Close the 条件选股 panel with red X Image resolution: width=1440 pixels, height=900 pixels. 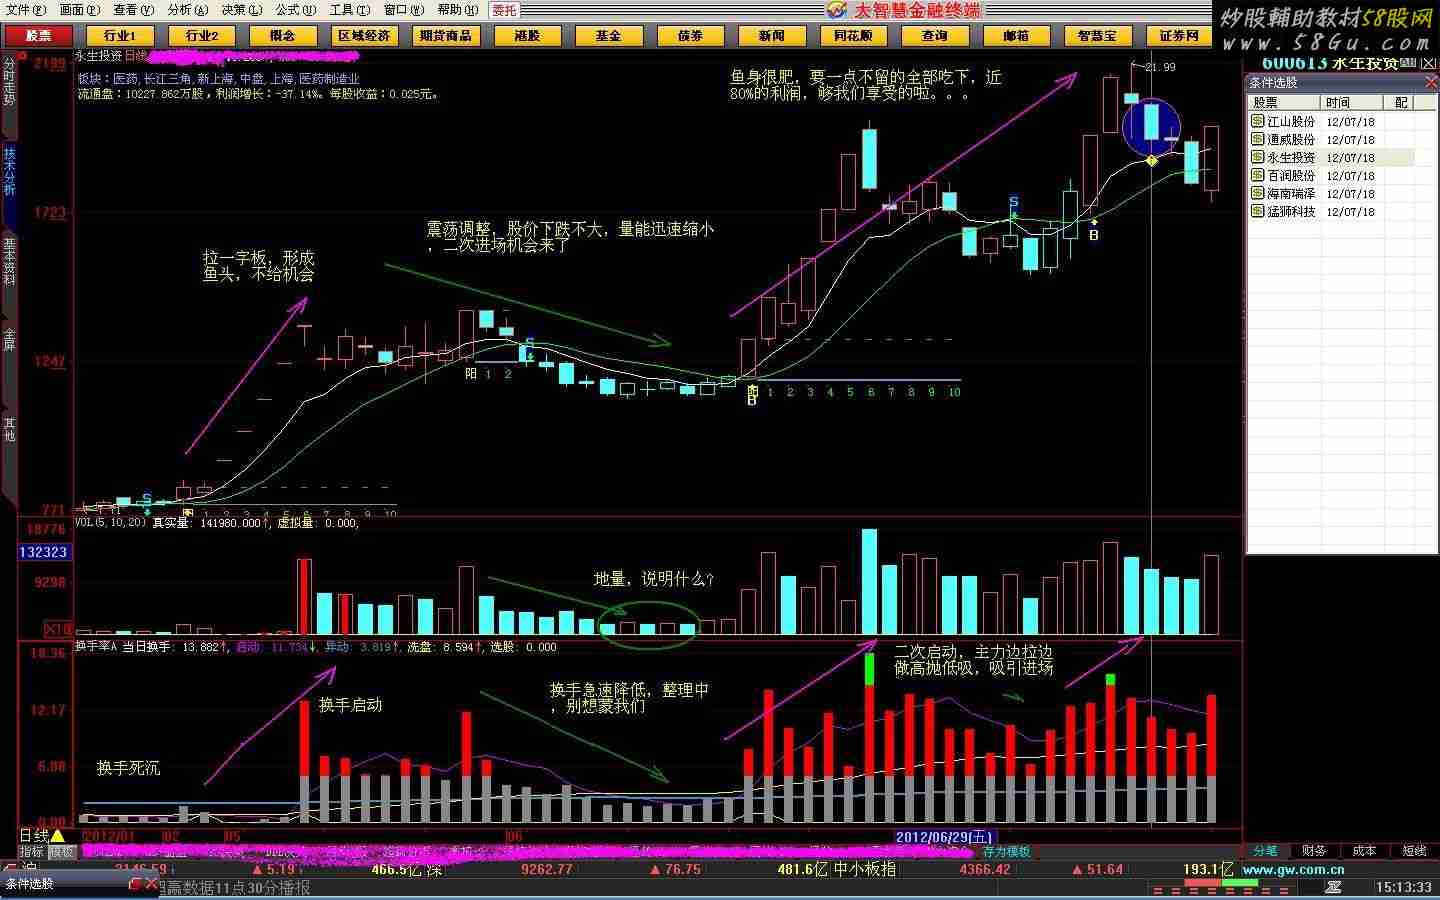[1433, 83]
